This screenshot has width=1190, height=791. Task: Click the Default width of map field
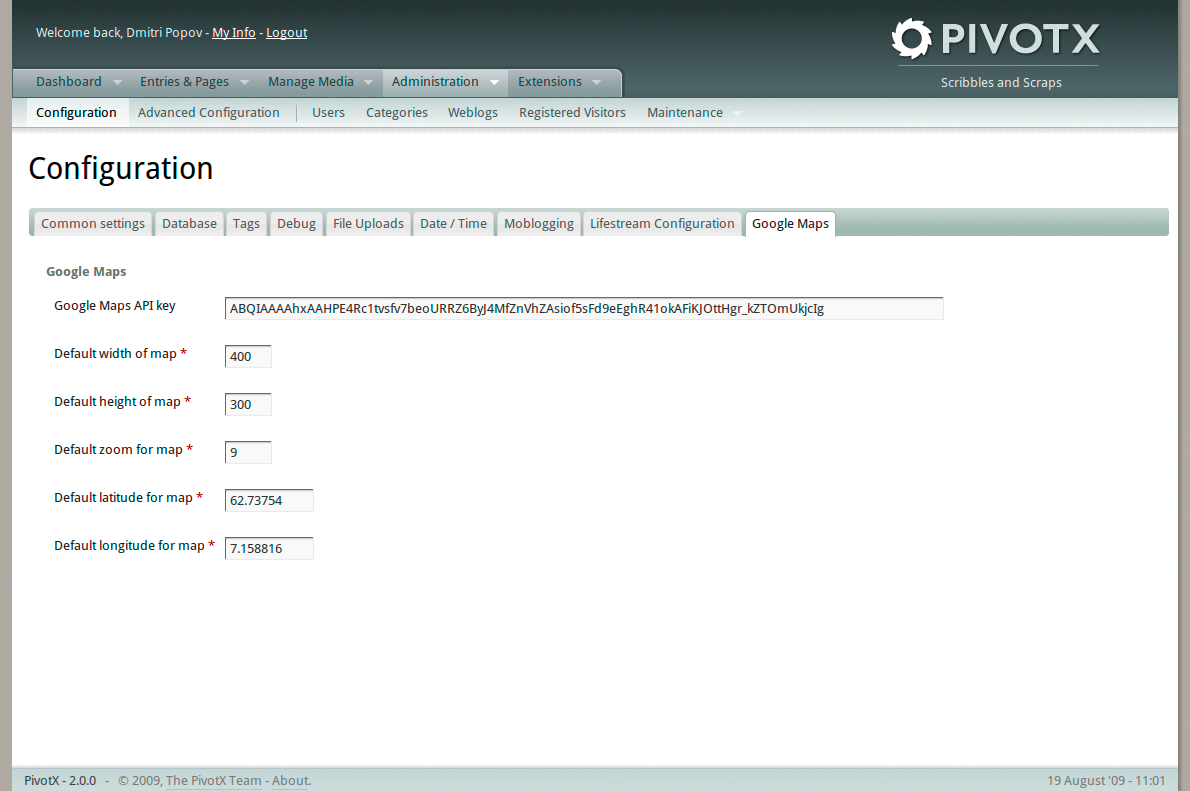[x=247, y=356]
